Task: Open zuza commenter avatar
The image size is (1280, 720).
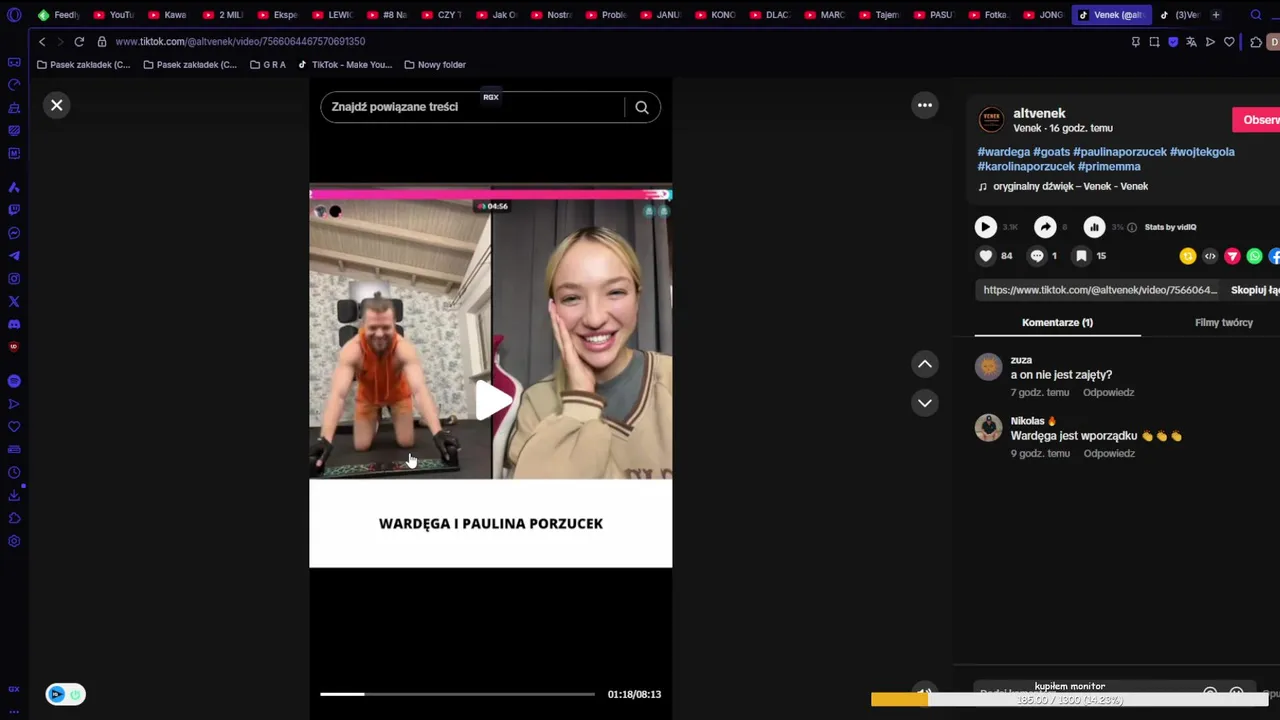Action: (988, 367)
